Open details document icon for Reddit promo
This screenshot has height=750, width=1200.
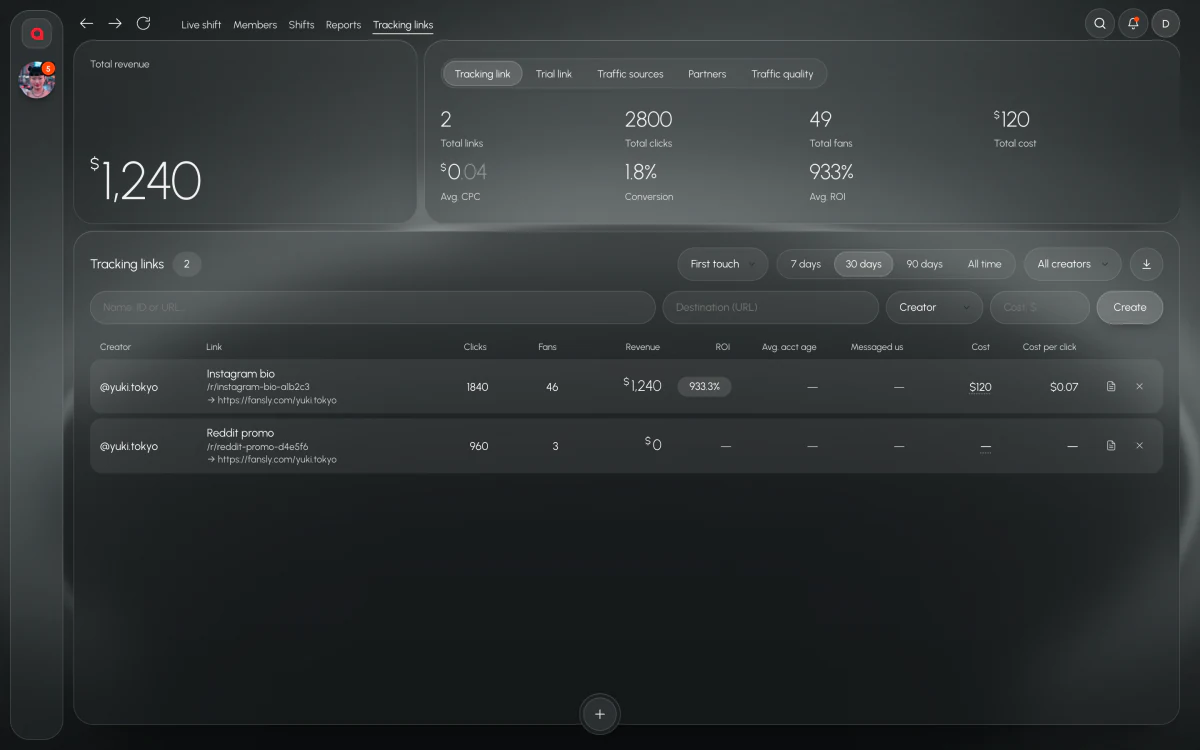point(1111,446)
